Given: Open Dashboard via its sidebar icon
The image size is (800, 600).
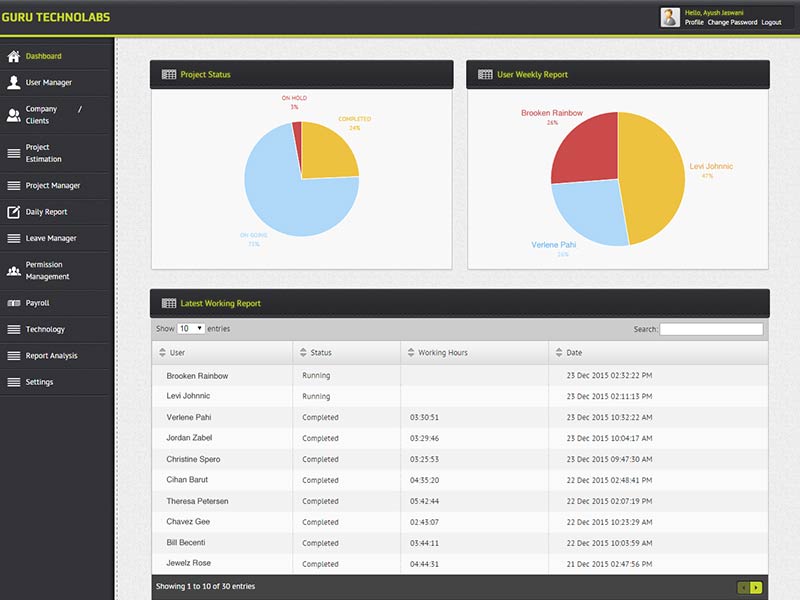Looking at the screenshot, I should click(12, 56).
